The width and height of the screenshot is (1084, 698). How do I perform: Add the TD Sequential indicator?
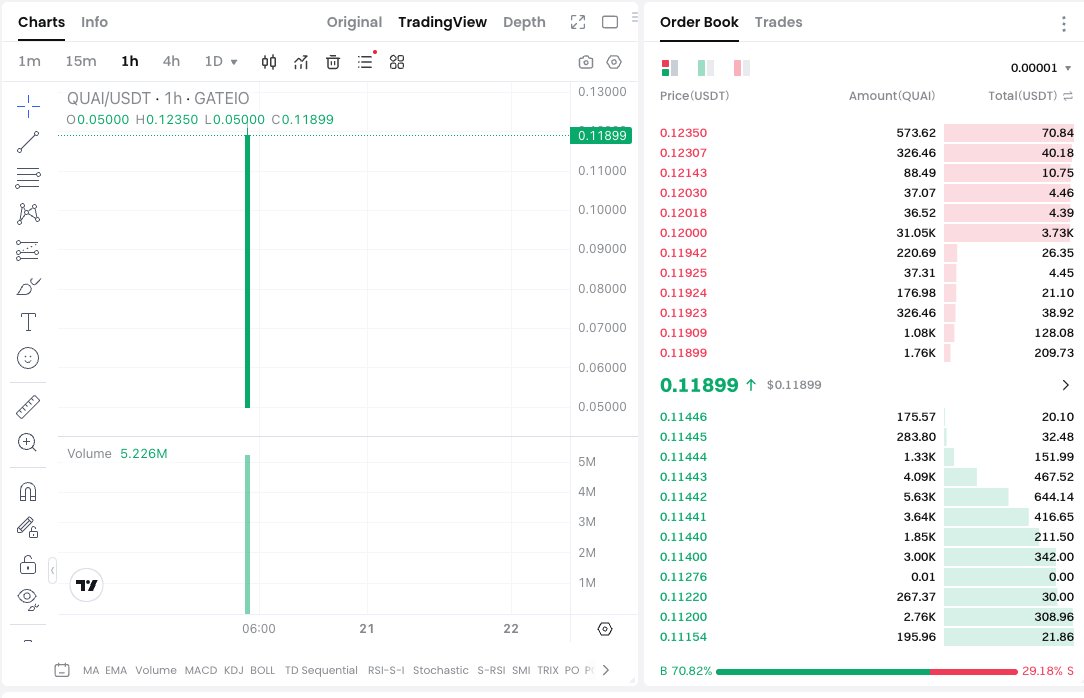coord(321,670)
